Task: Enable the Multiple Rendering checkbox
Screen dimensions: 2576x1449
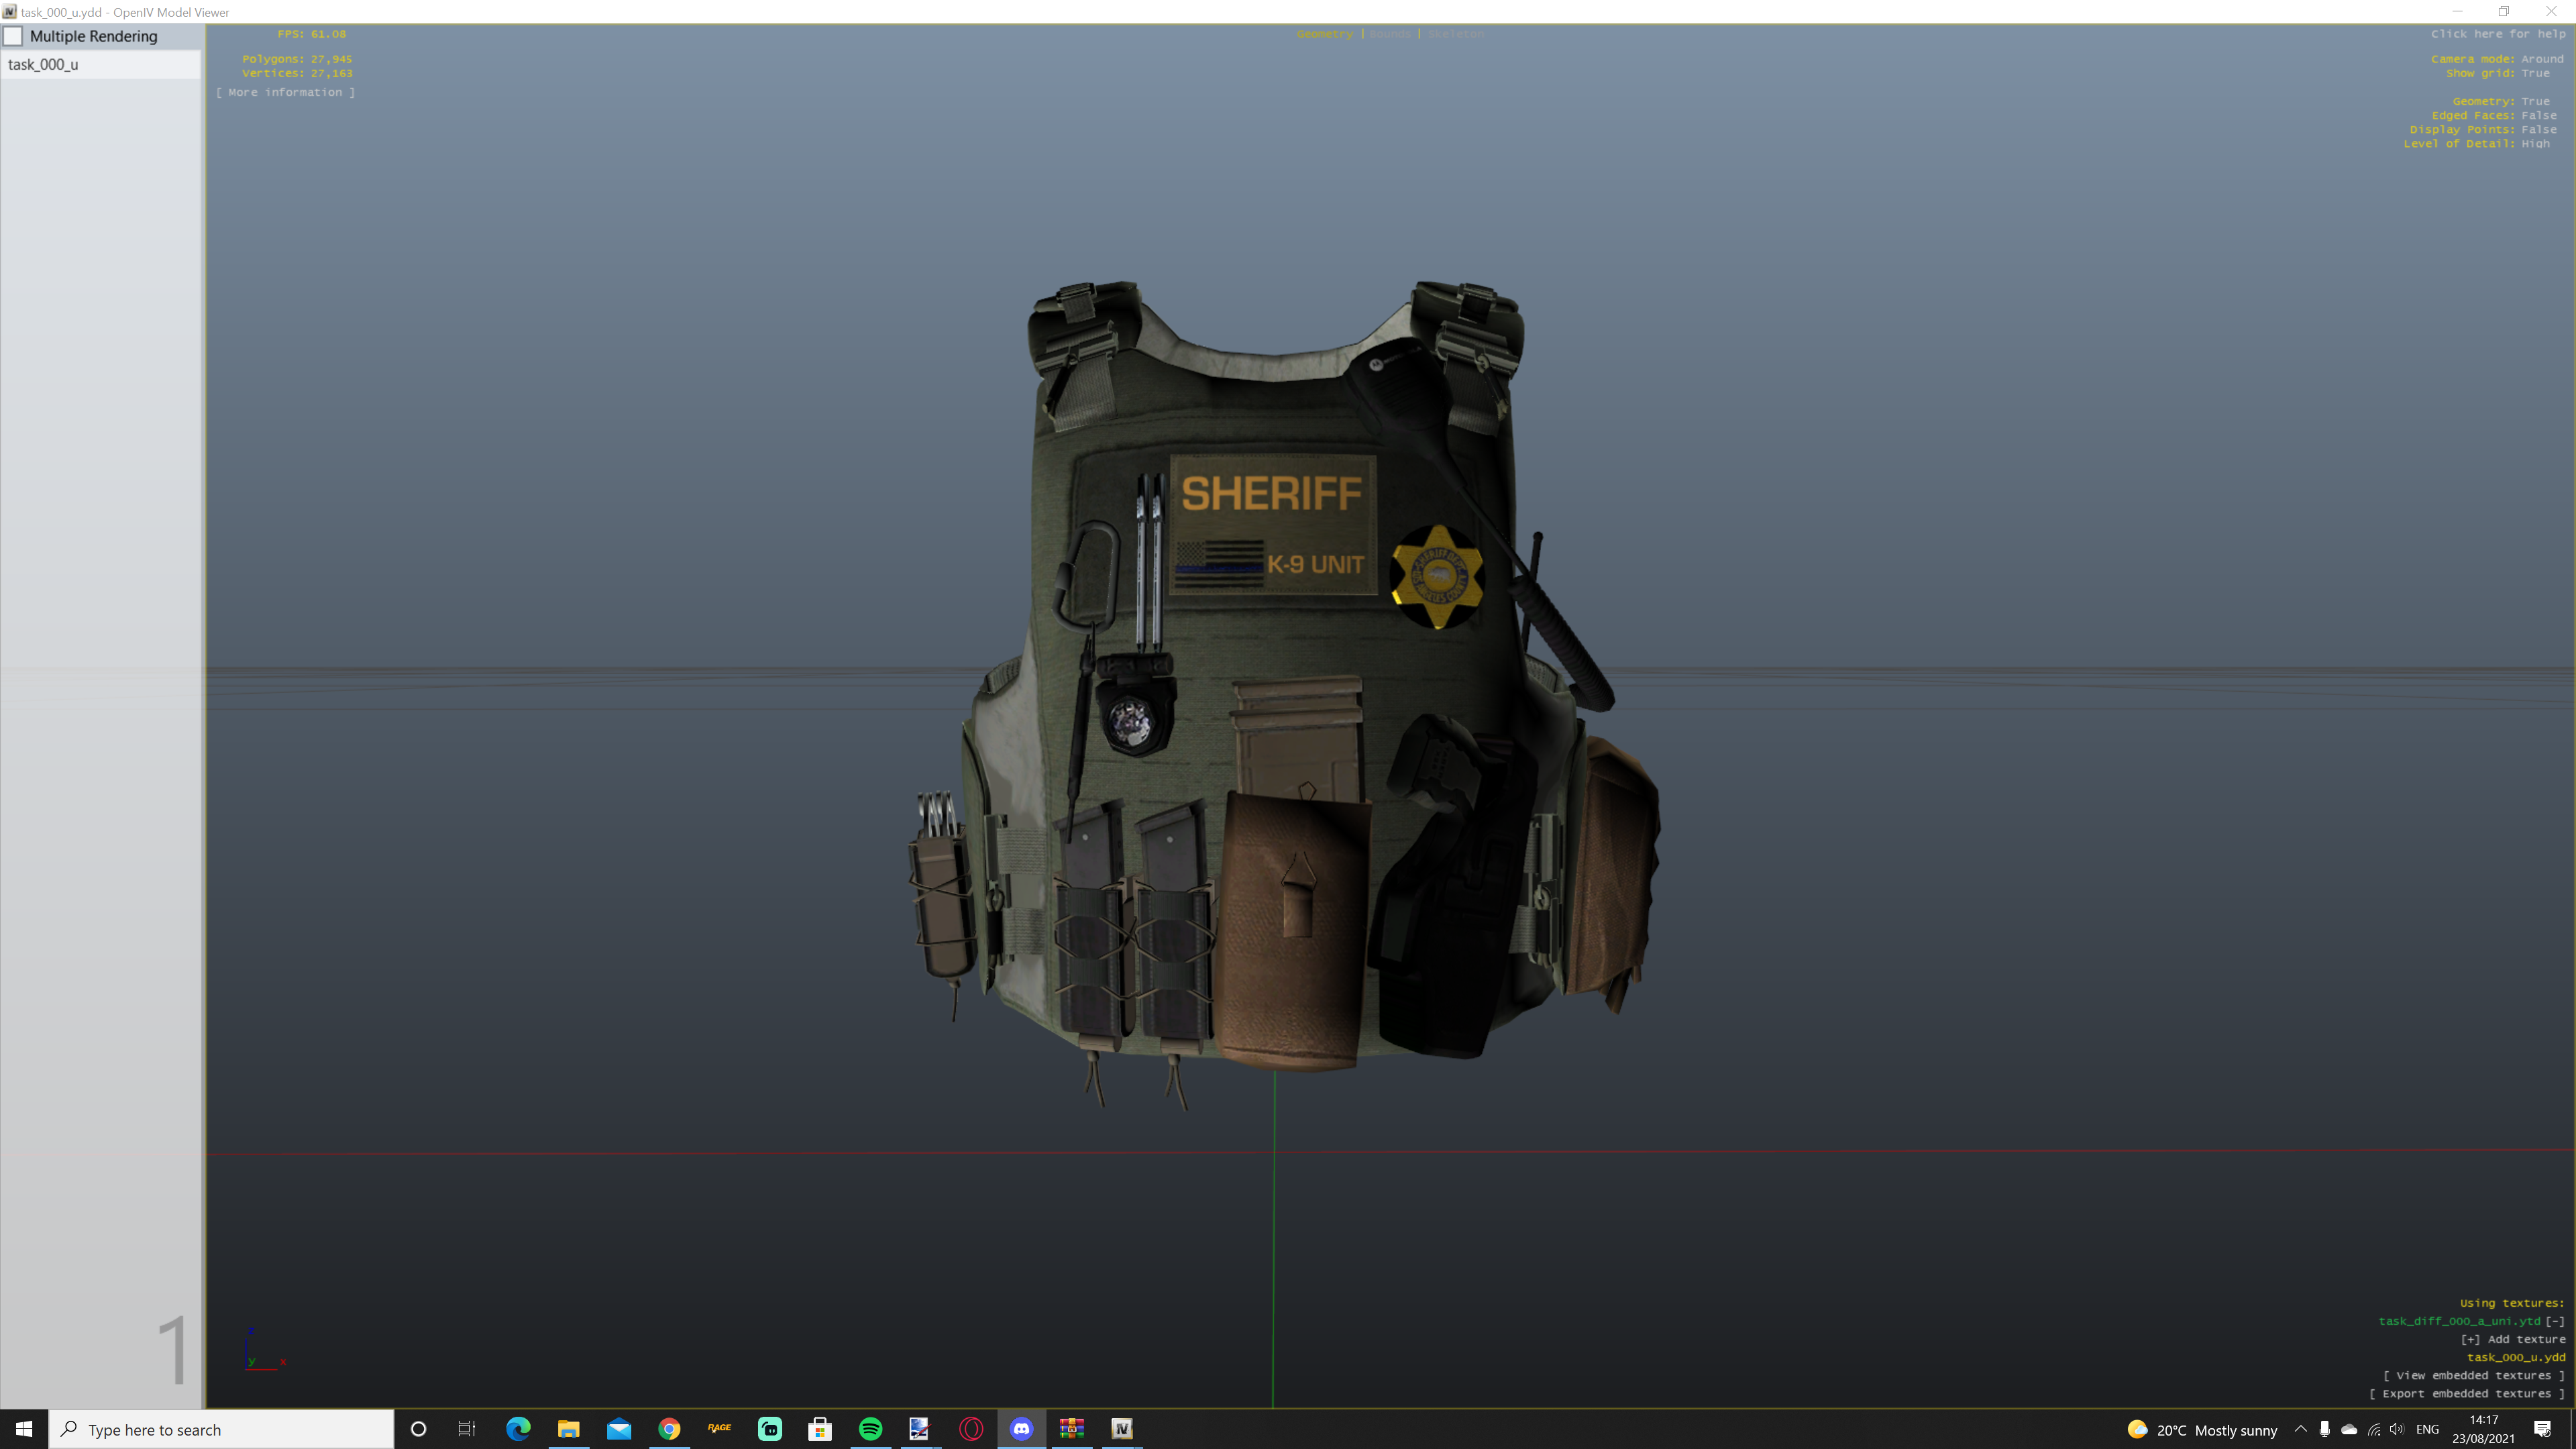Action: pyautogui.click(x=14, y=36)
